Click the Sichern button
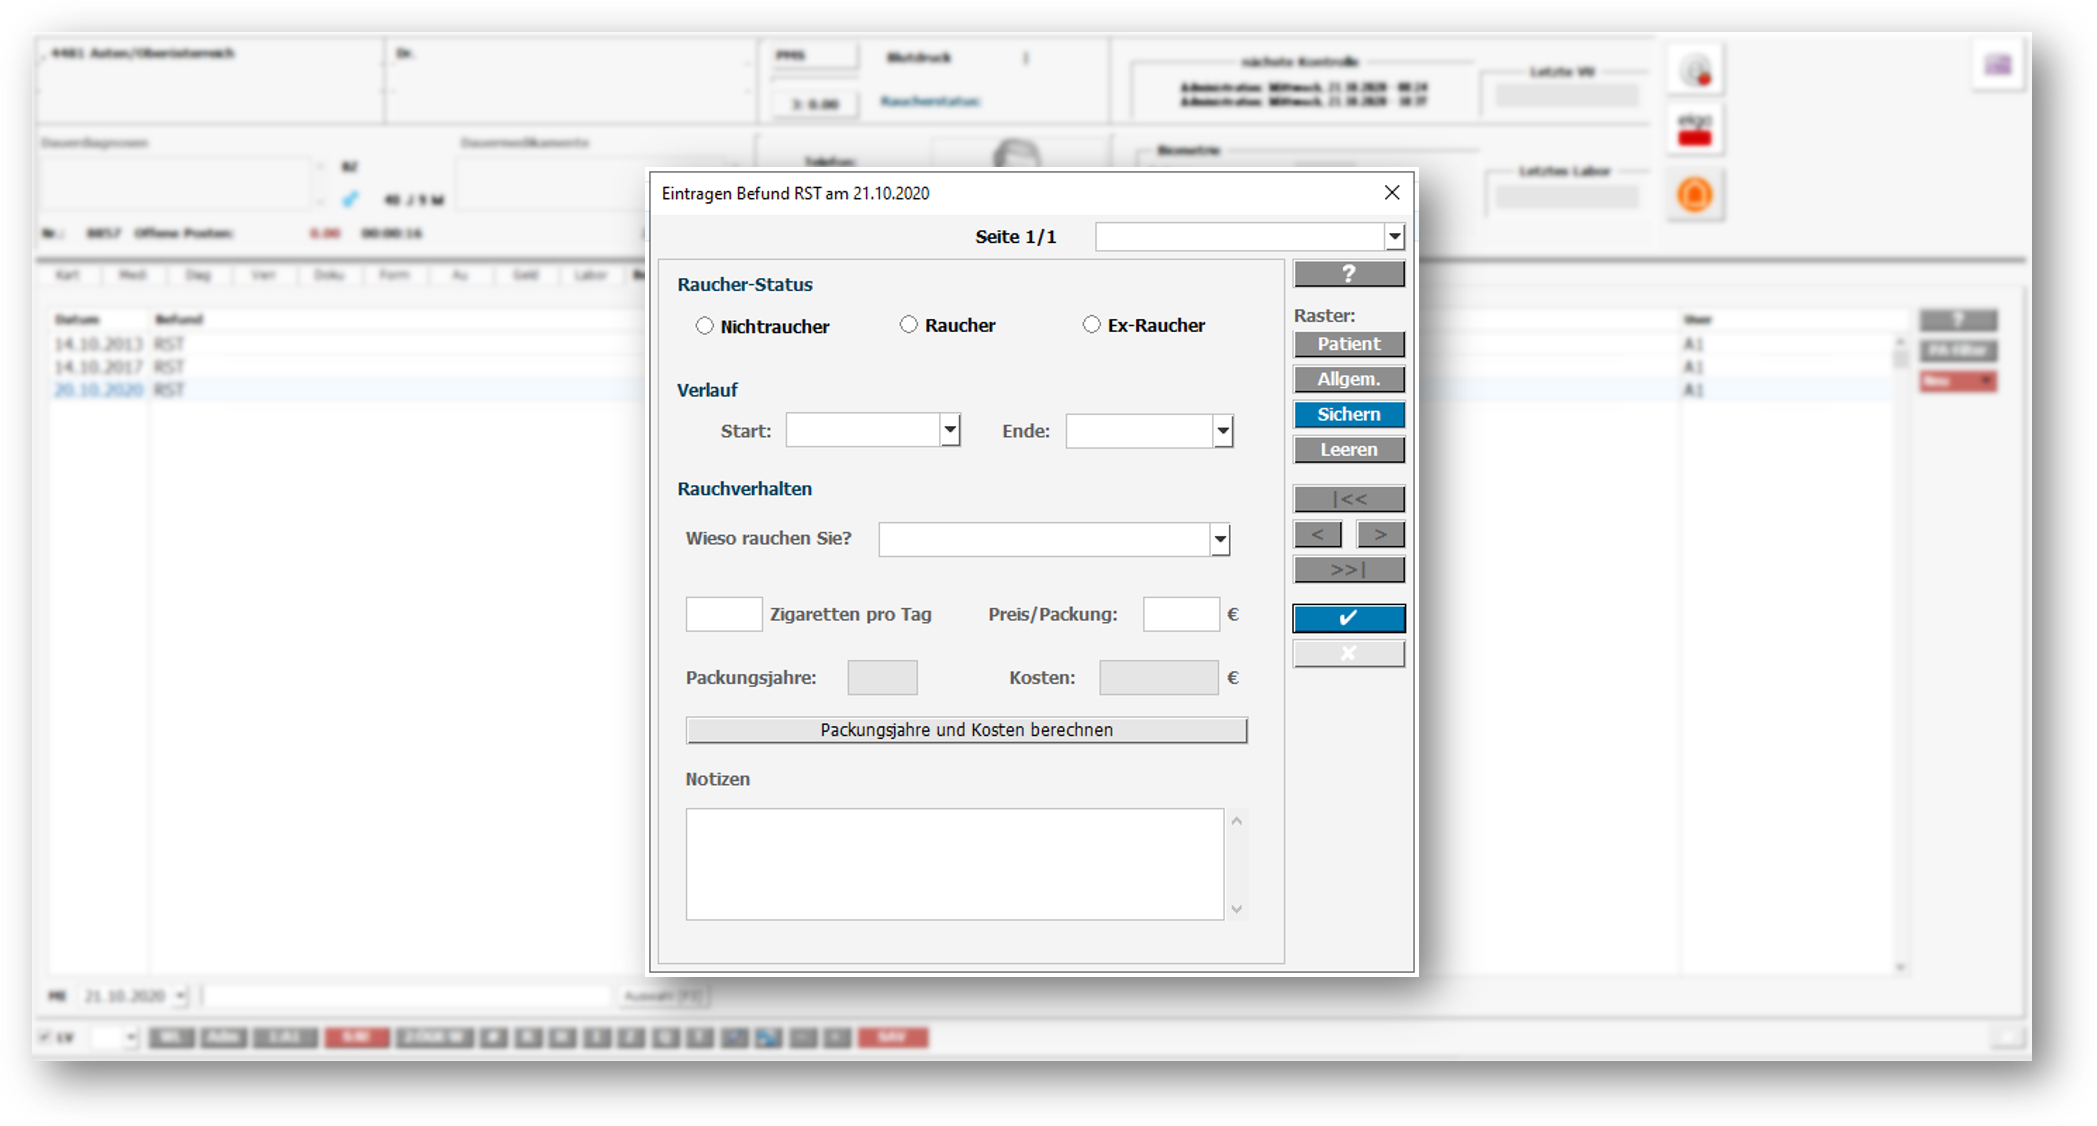 coord(1349,414)
